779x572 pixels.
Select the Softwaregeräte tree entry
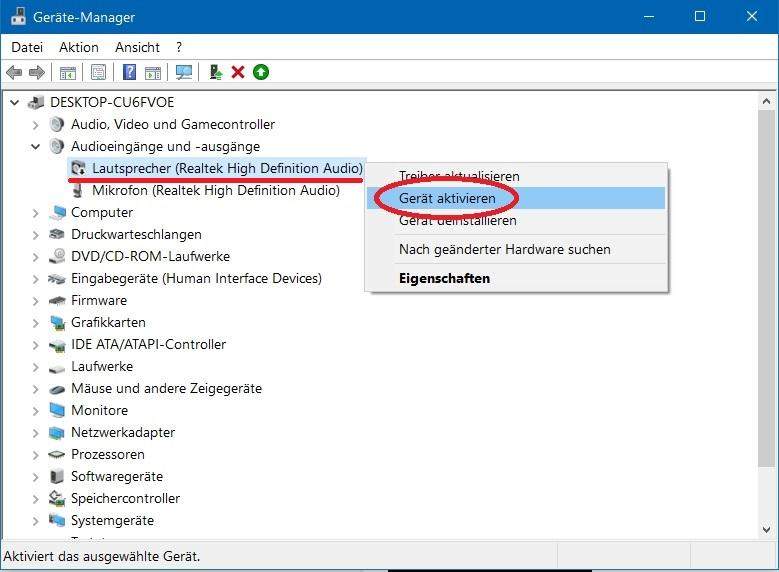pos(117,477)
